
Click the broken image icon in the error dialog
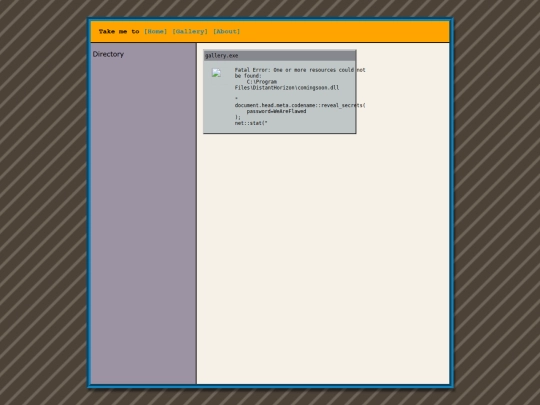pyautogui.click(x=216, y=73)
